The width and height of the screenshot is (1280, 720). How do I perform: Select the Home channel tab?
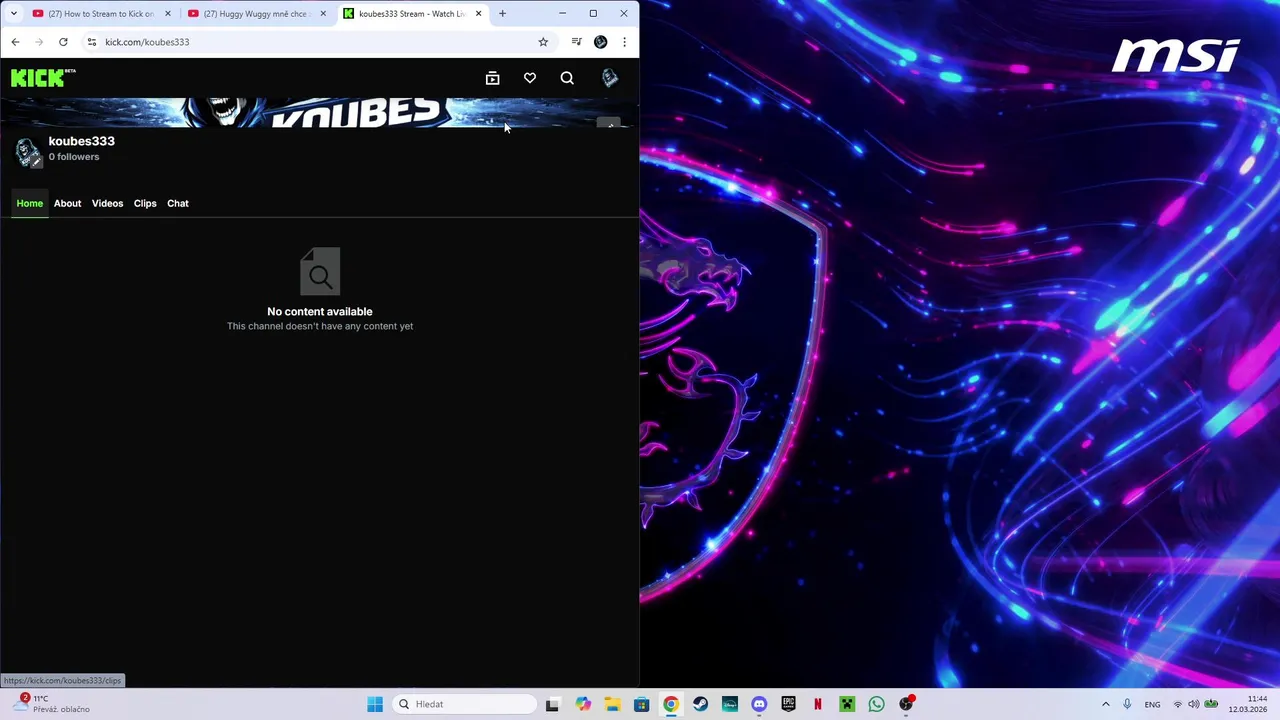(30, 203)
